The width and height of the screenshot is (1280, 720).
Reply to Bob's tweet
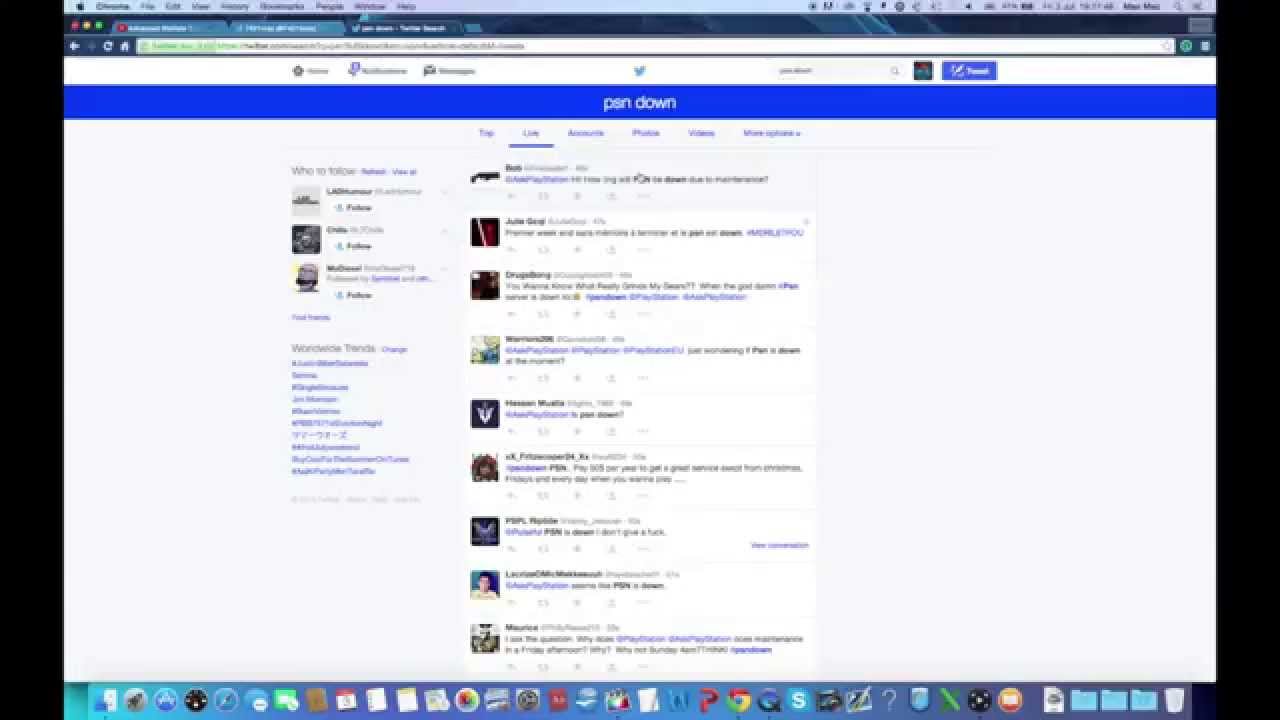[x=511, y=196]
